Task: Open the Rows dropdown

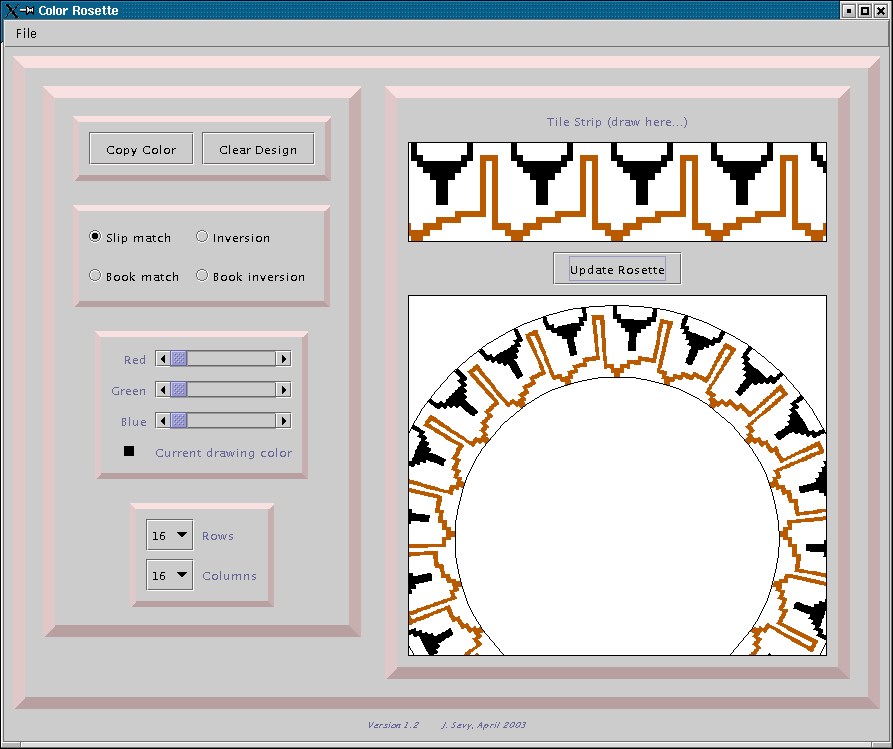Action: 170,535
